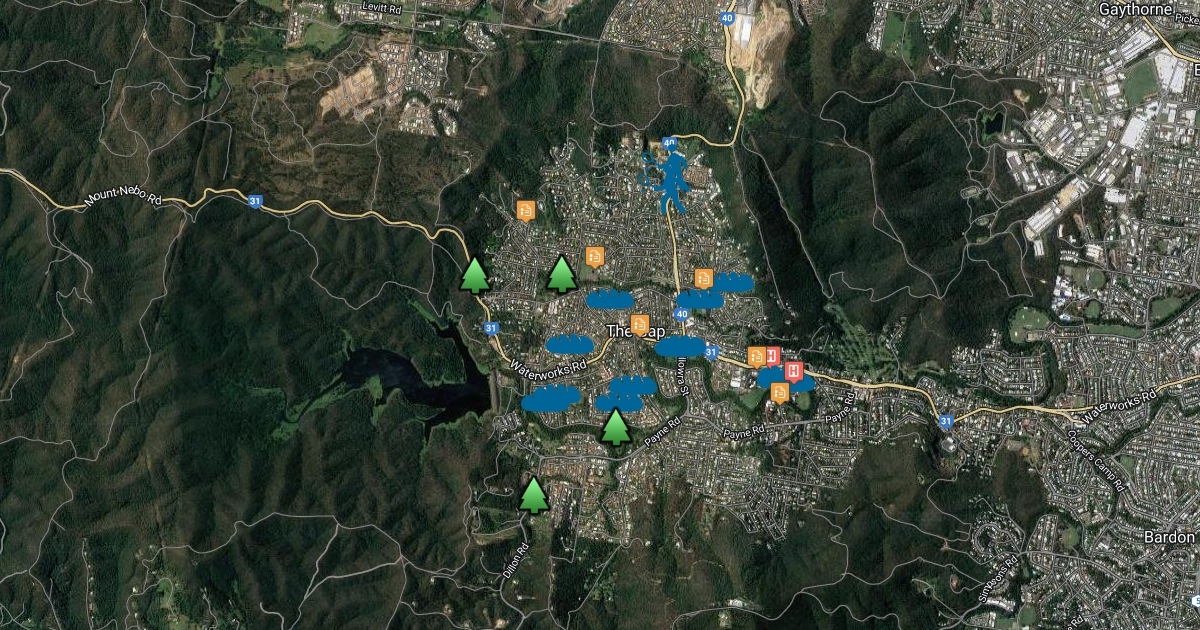Click the Bardon suburb label
The width and height of the screenshot is (1200, 630).
tap(1169, 537)
